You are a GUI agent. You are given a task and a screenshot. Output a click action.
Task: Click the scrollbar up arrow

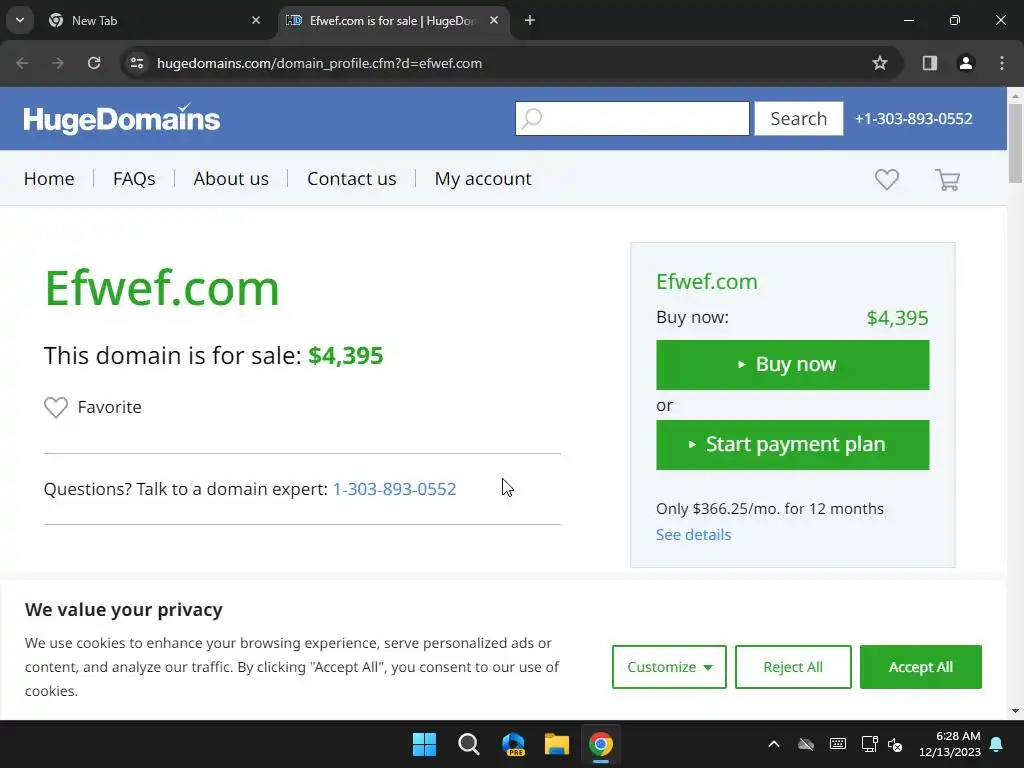(x=1015, y=95)
